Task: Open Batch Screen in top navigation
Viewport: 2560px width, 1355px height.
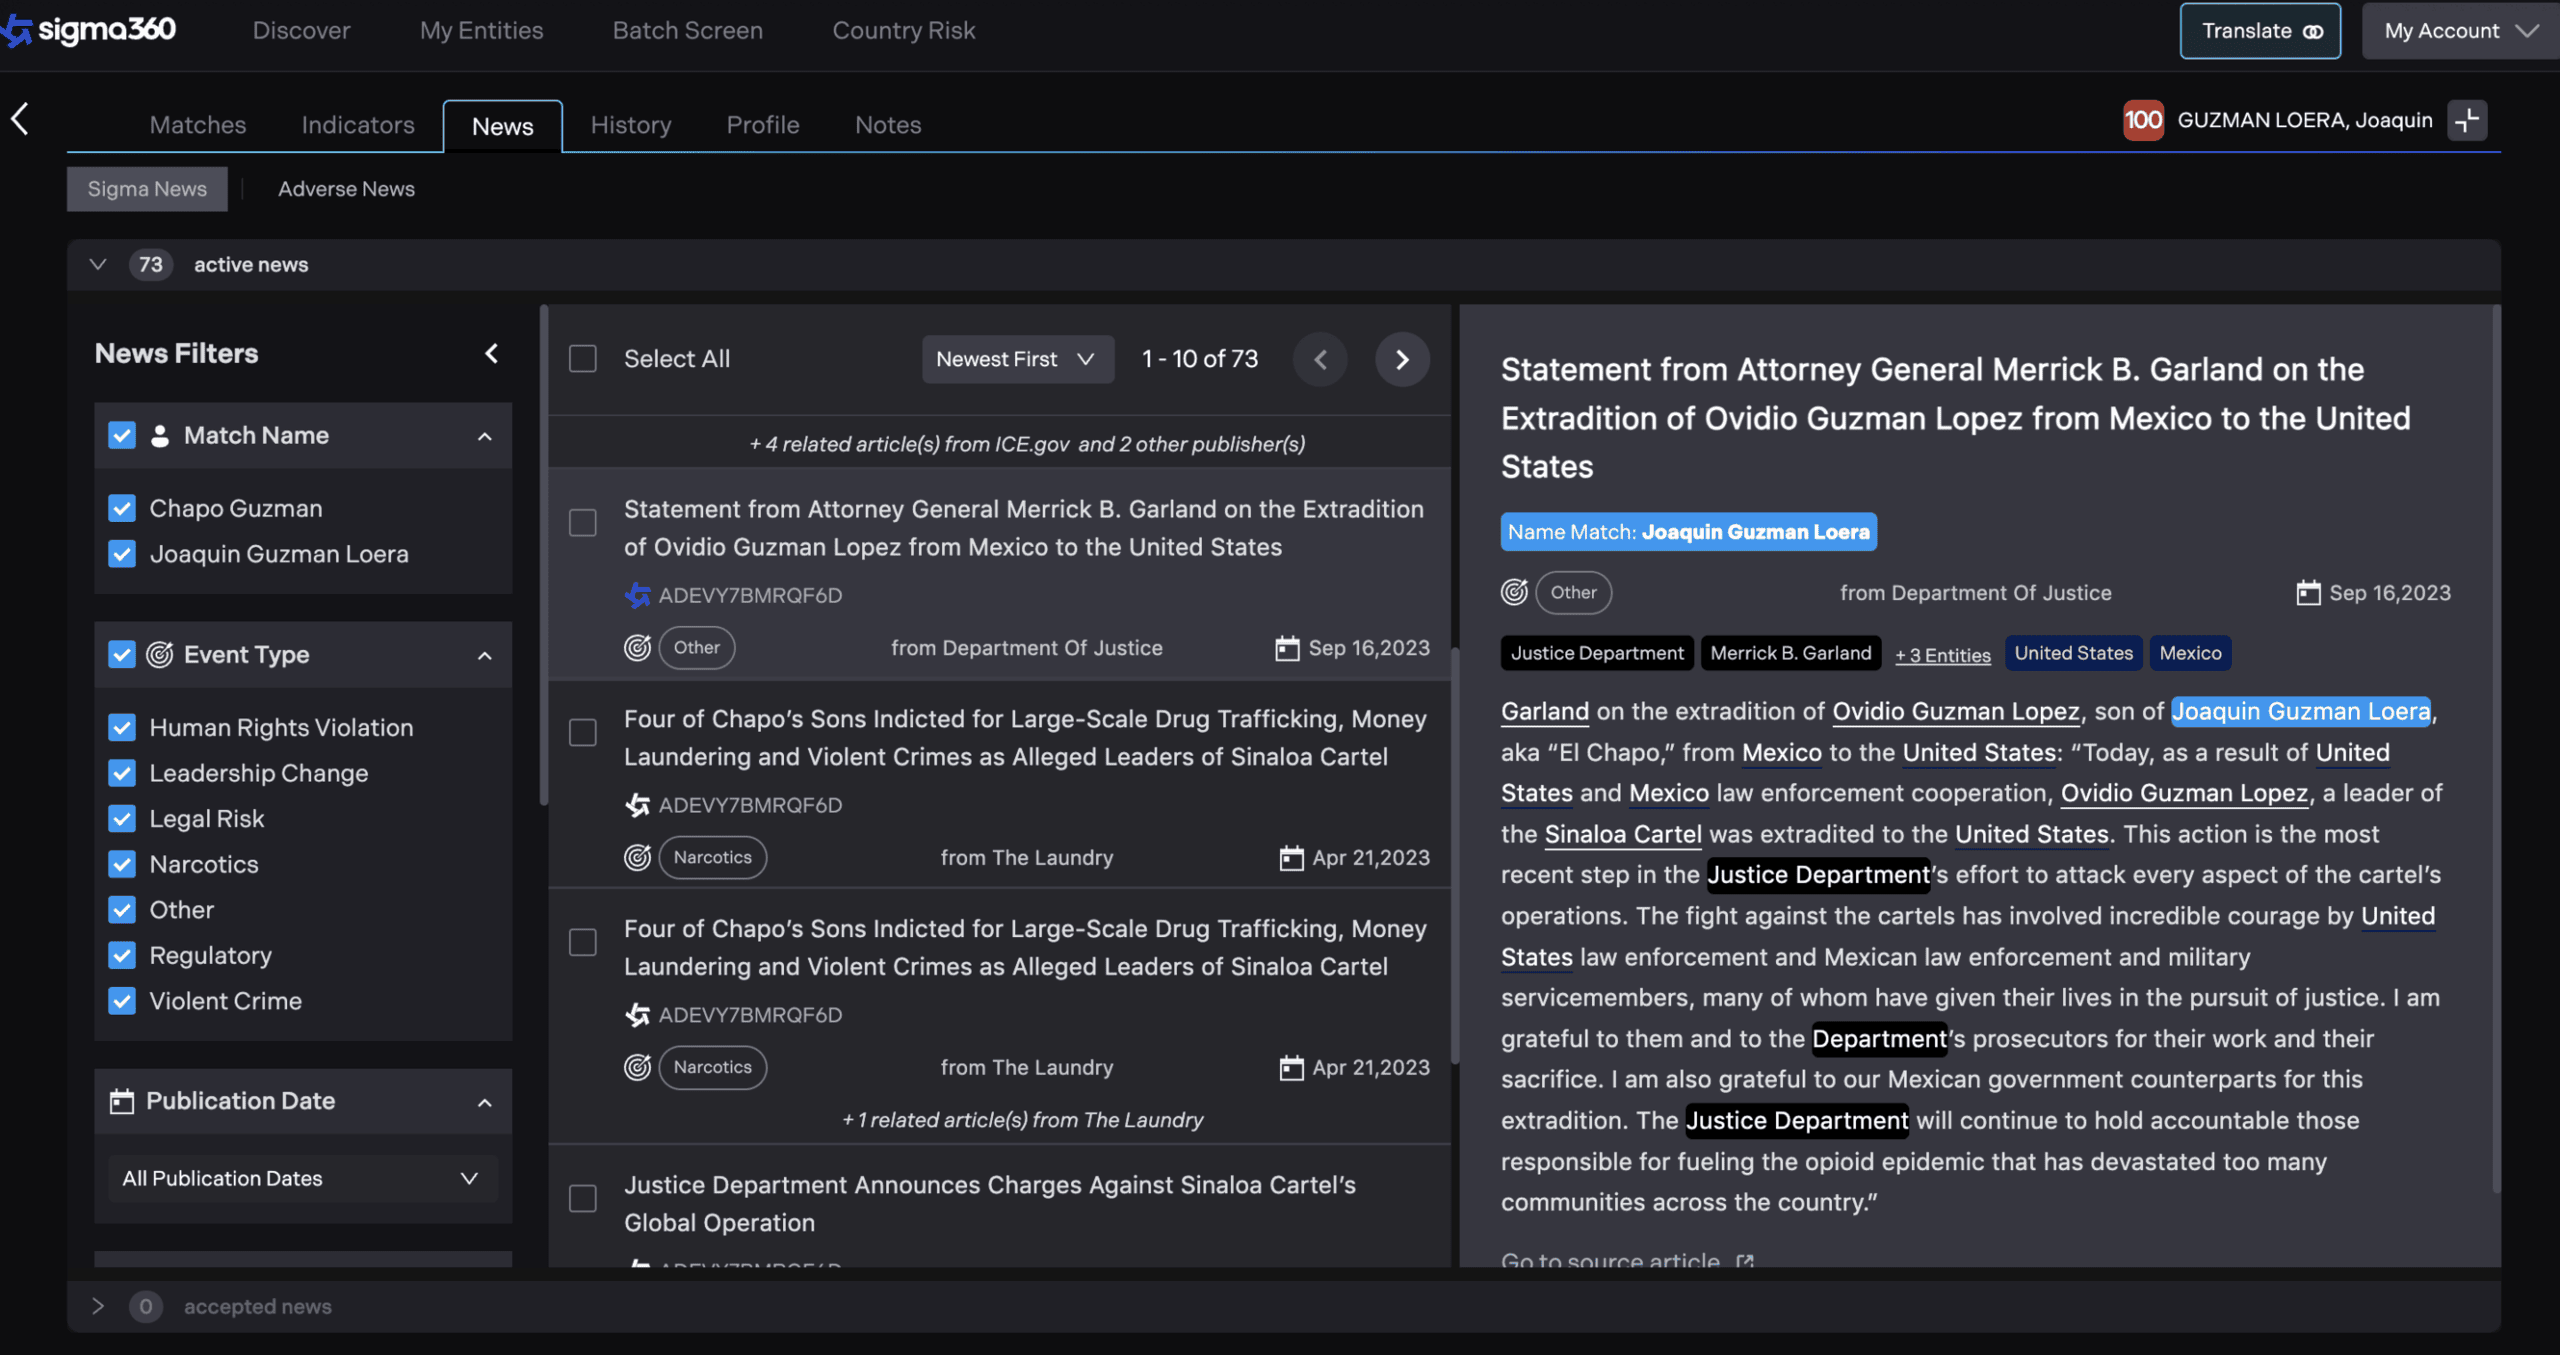Action: click(688, 31)
